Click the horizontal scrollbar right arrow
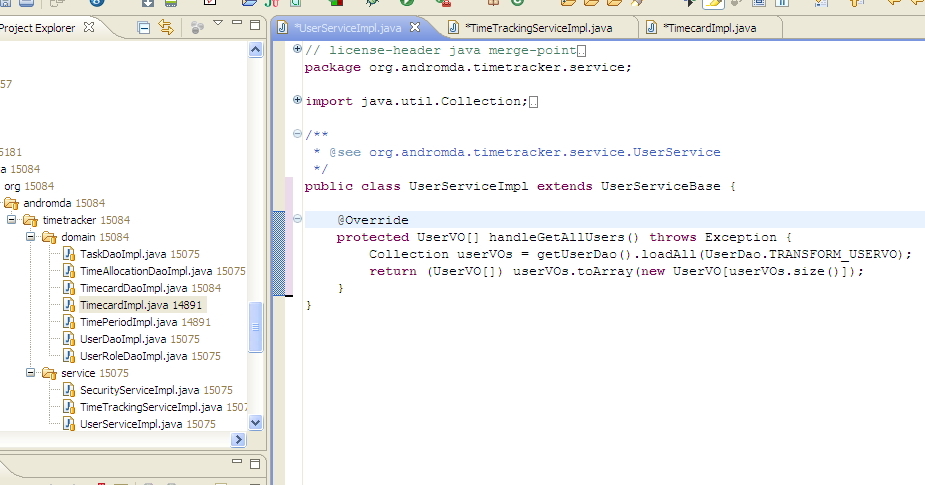The image size is (925, 485). [238, 440]
